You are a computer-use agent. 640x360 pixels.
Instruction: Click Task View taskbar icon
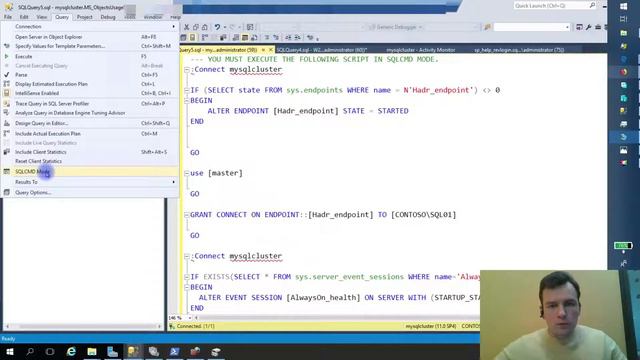point(50,351)
